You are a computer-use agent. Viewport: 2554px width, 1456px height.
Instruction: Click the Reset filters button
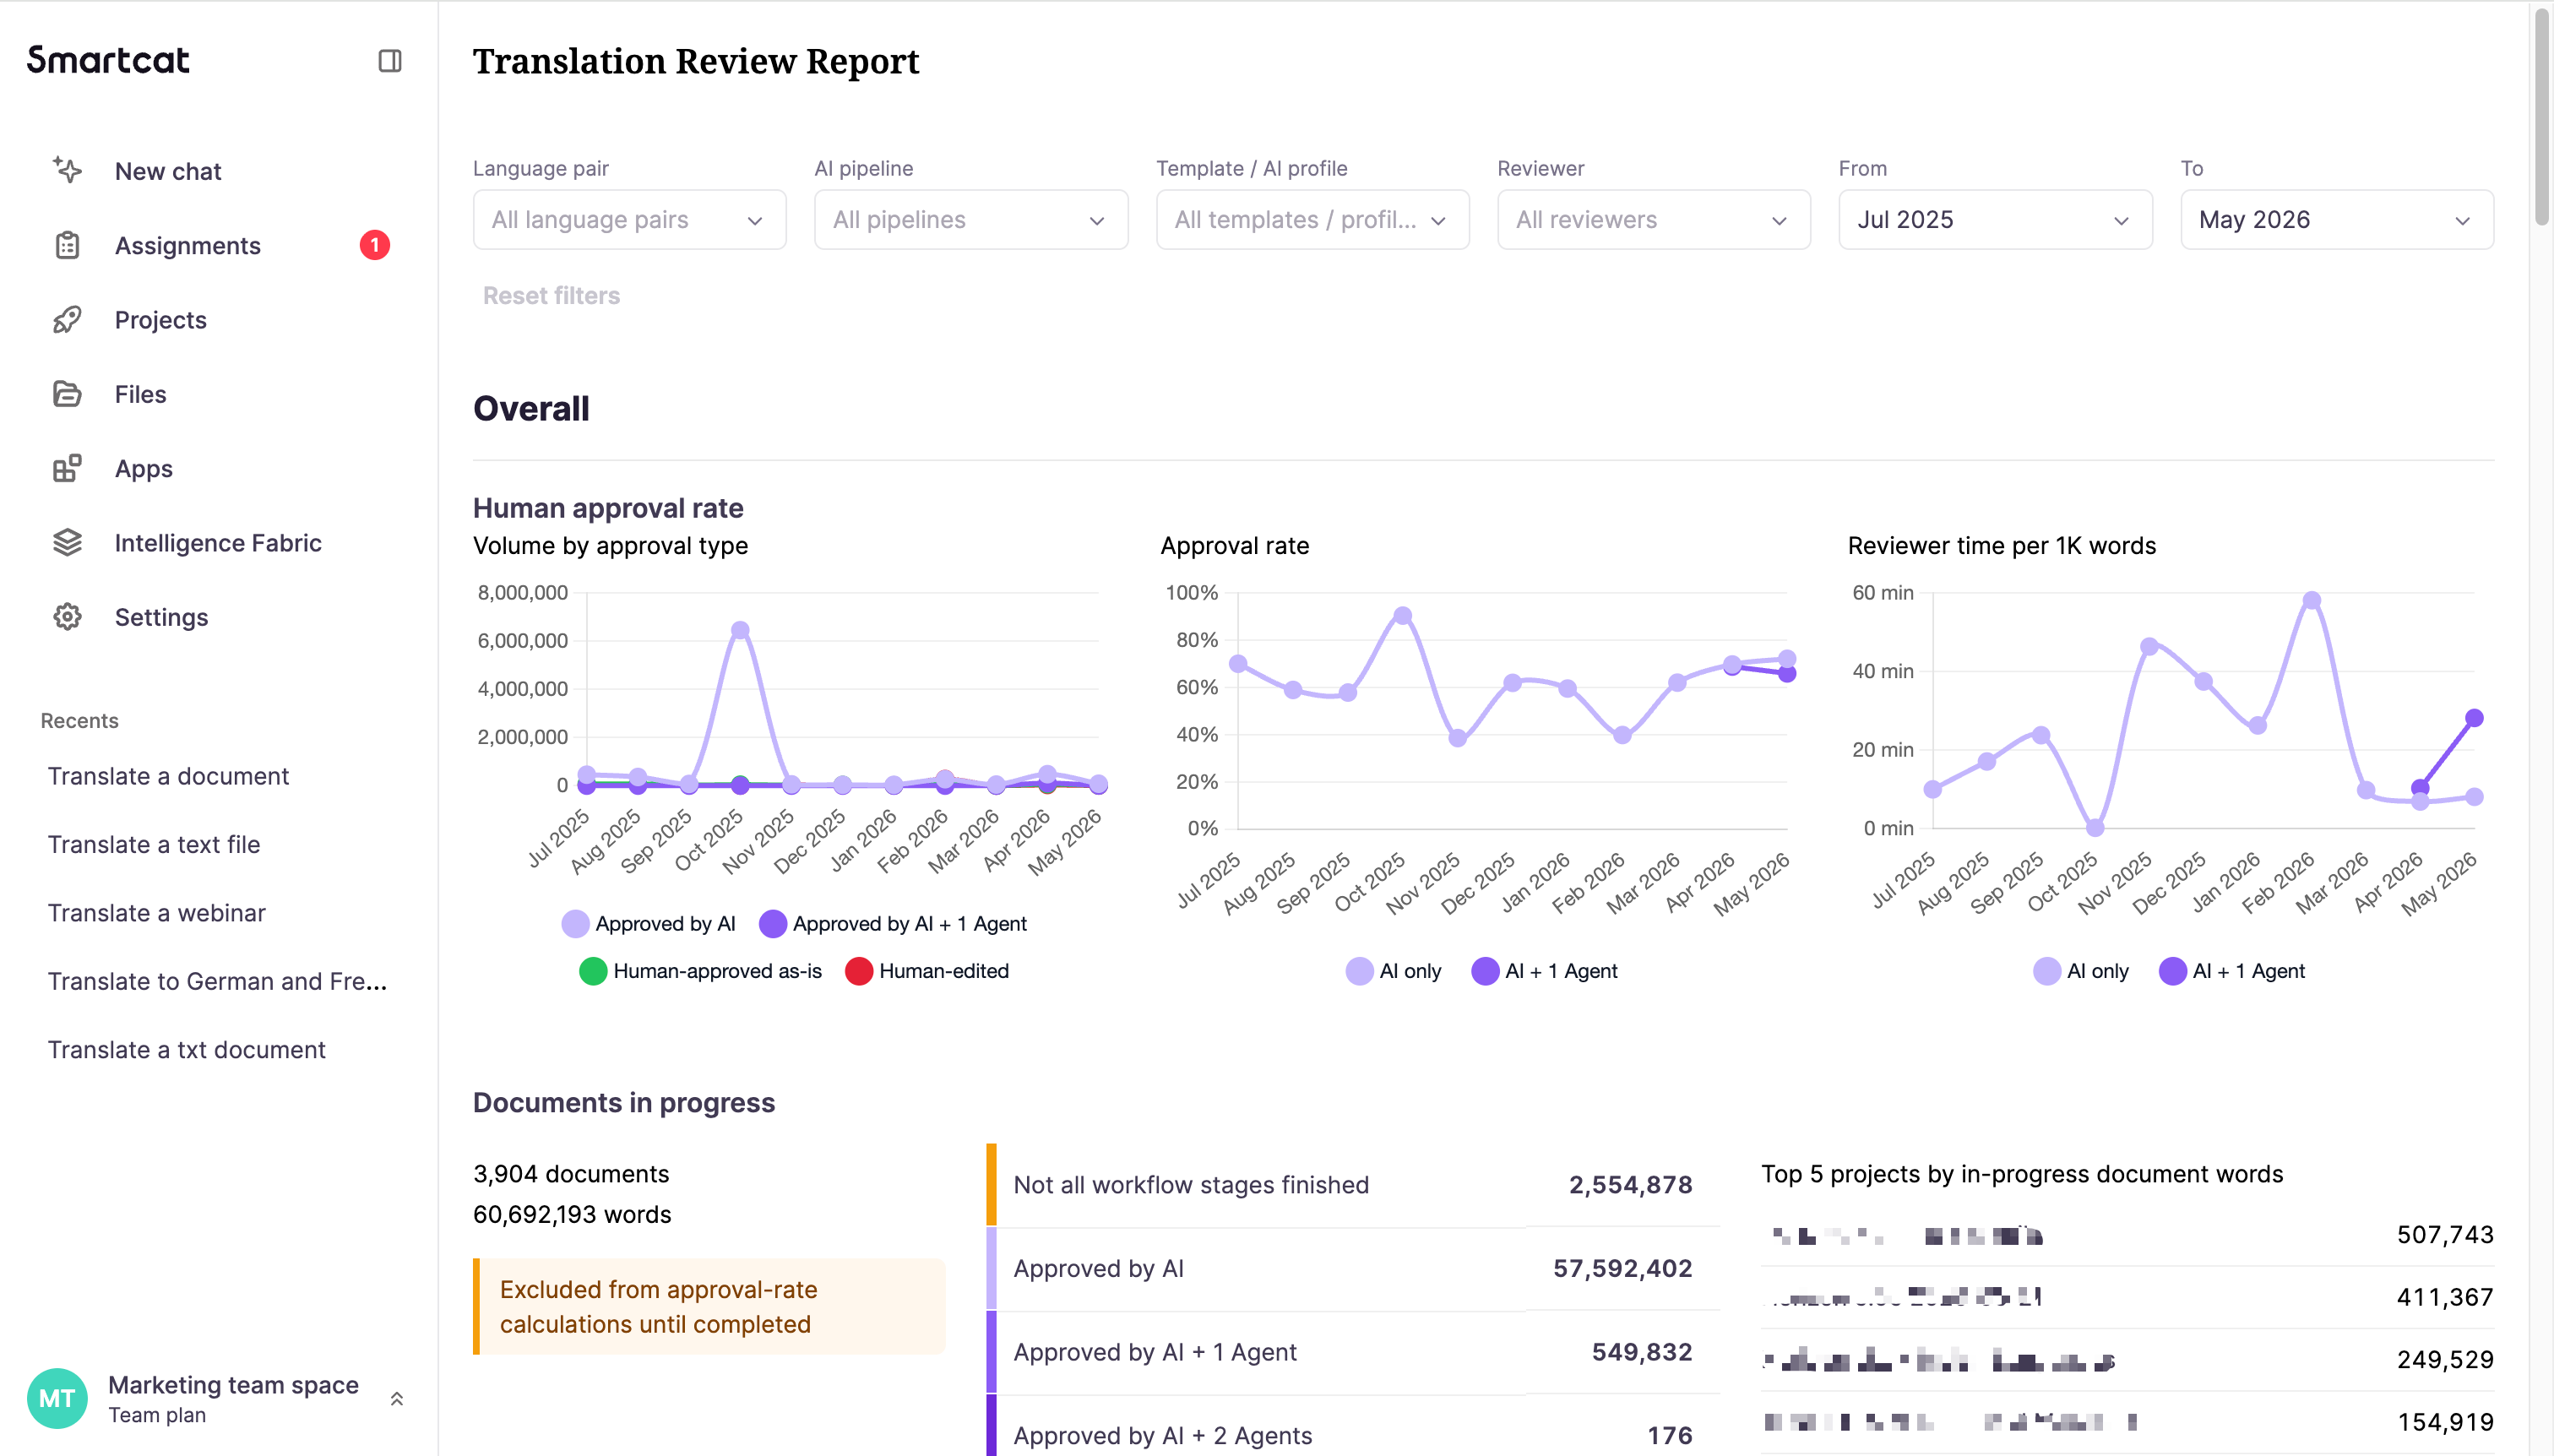click(552, 295)
